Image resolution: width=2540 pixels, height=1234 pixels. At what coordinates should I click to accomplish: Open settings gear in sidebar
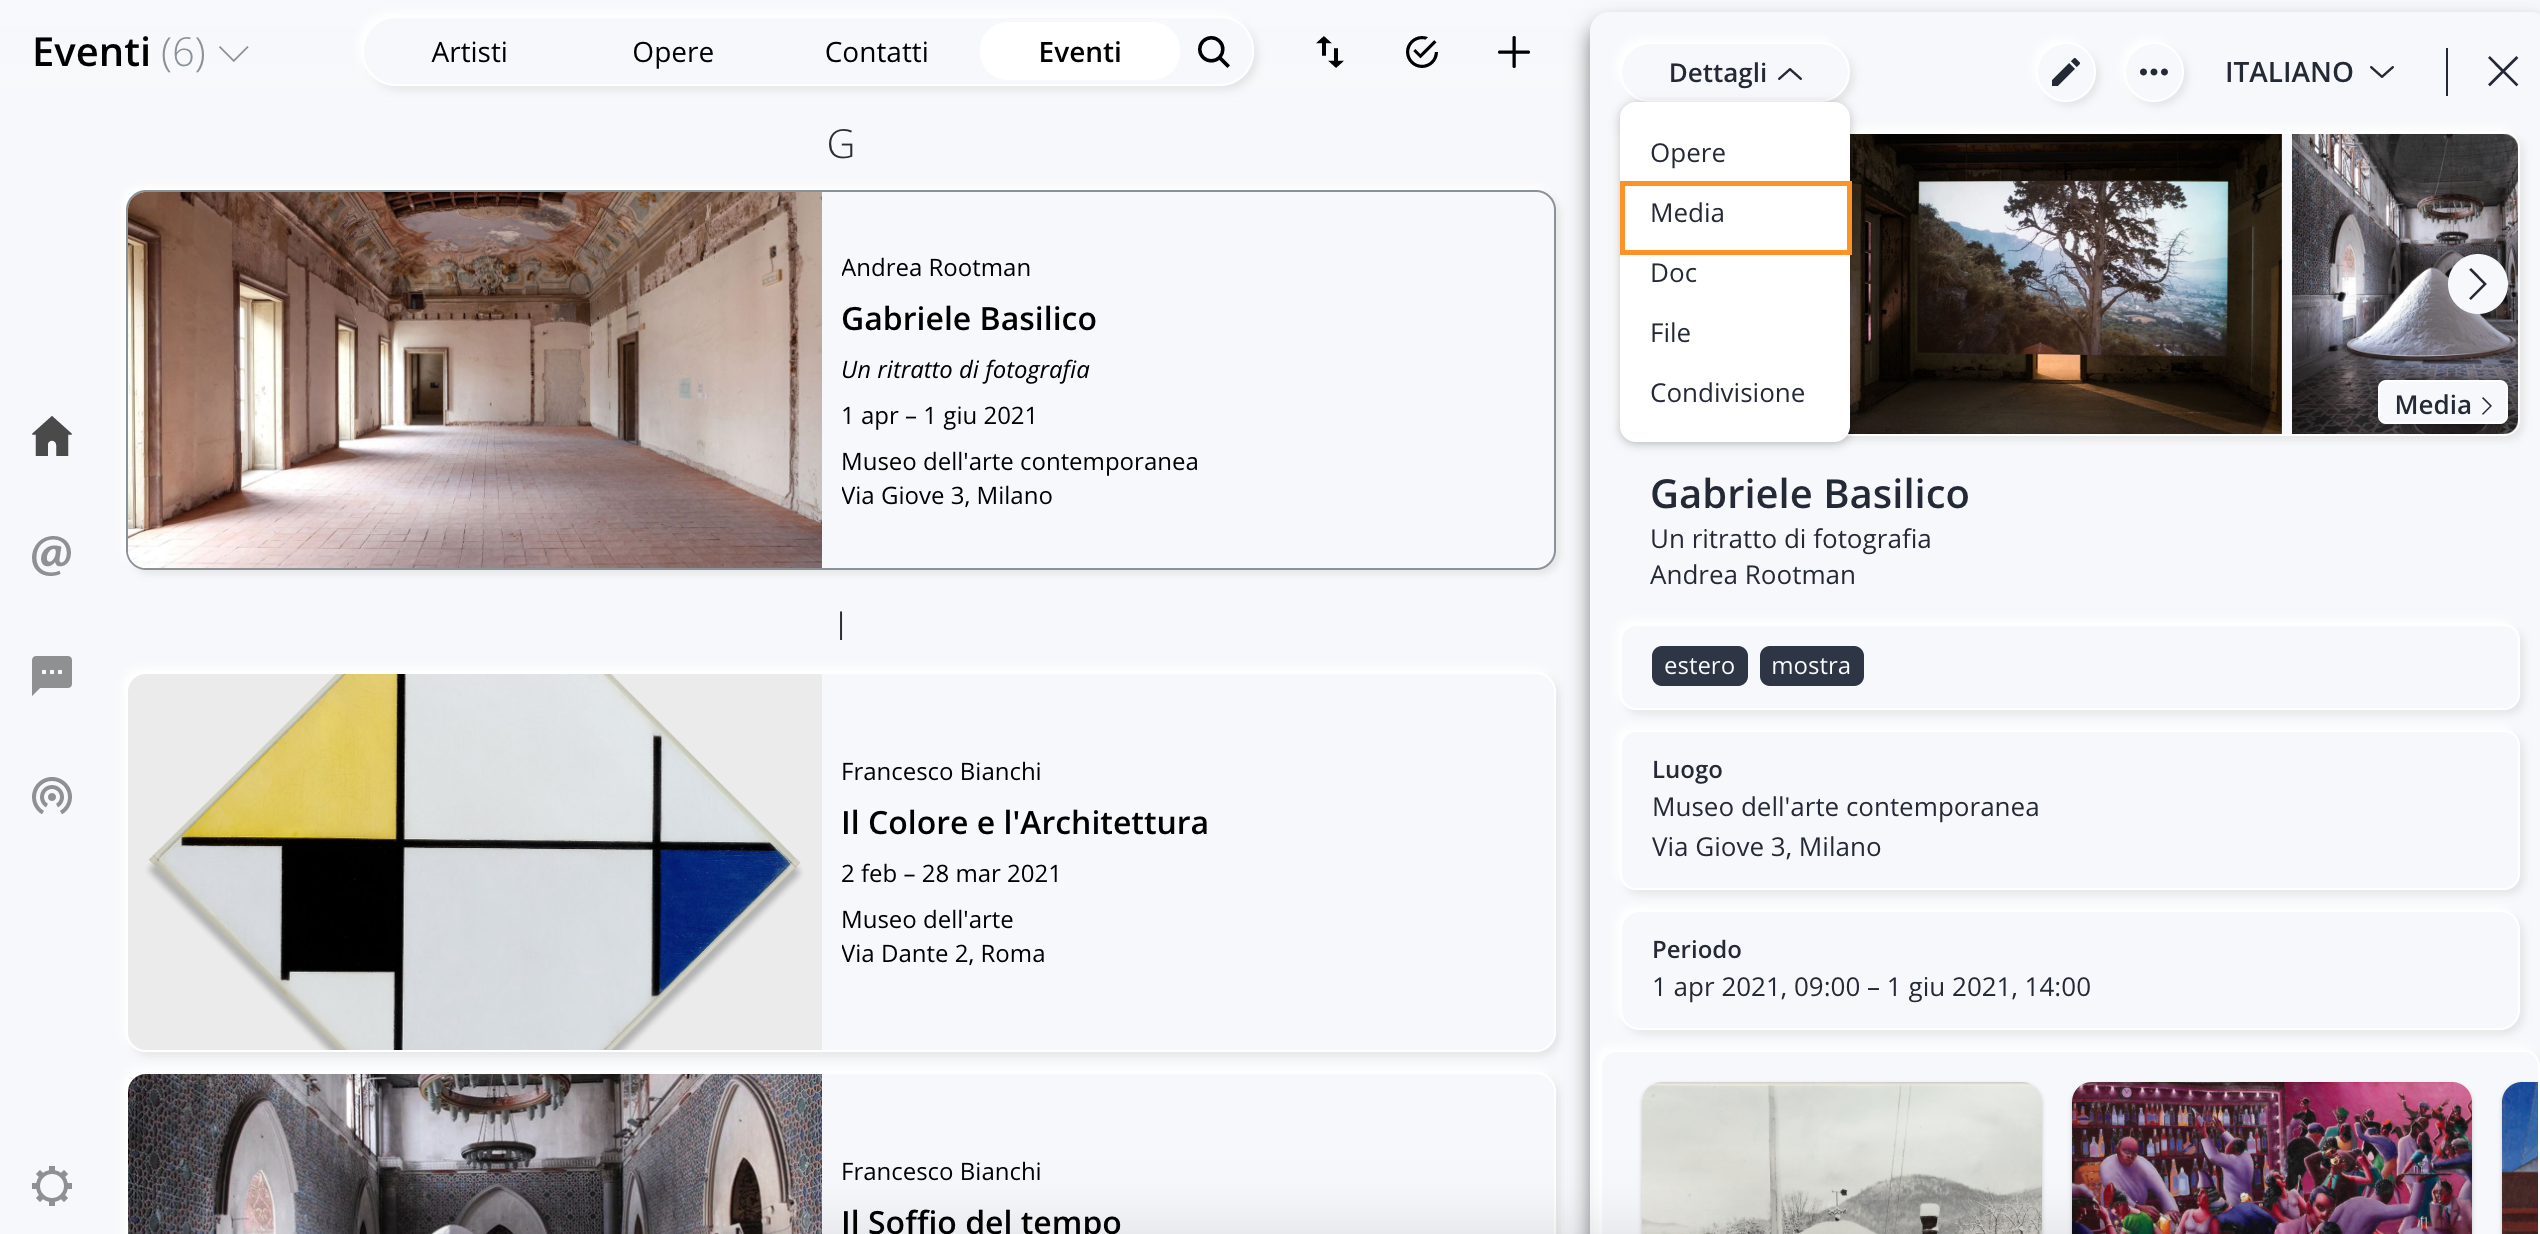52,1186
